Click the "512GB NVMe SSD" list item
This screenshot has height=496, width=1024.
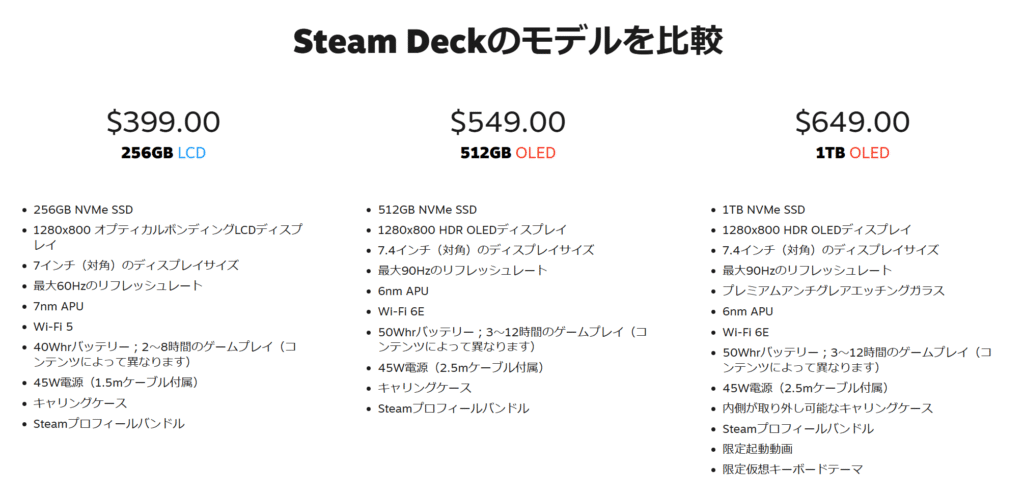427,209
